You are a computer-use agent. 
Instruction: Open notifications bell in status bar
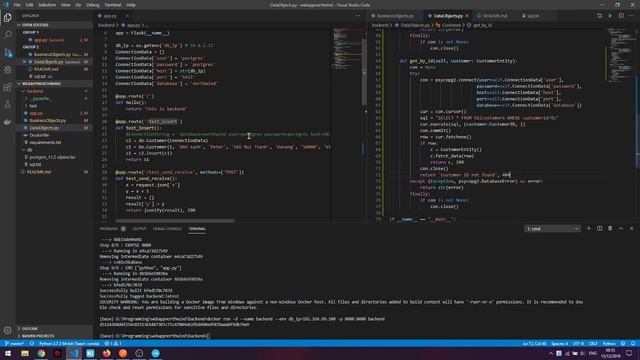633,344
